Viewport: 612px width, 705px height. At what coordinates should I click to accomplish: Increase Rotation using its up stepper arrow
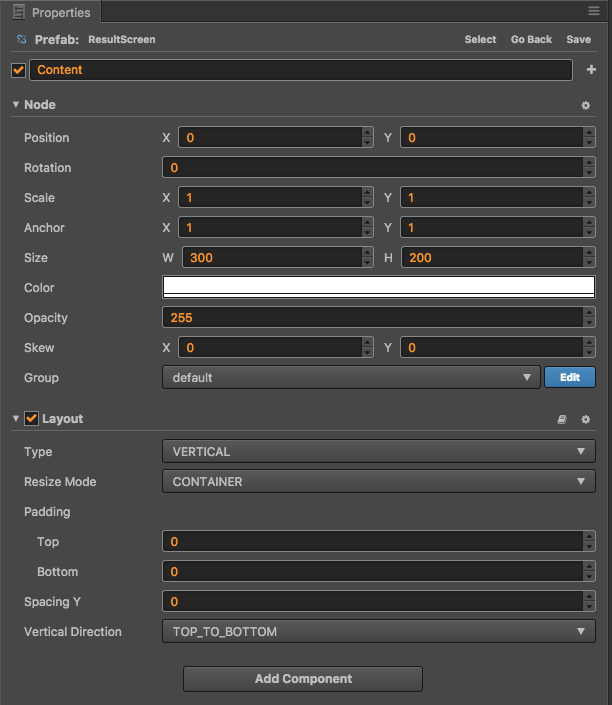[589, 162]
